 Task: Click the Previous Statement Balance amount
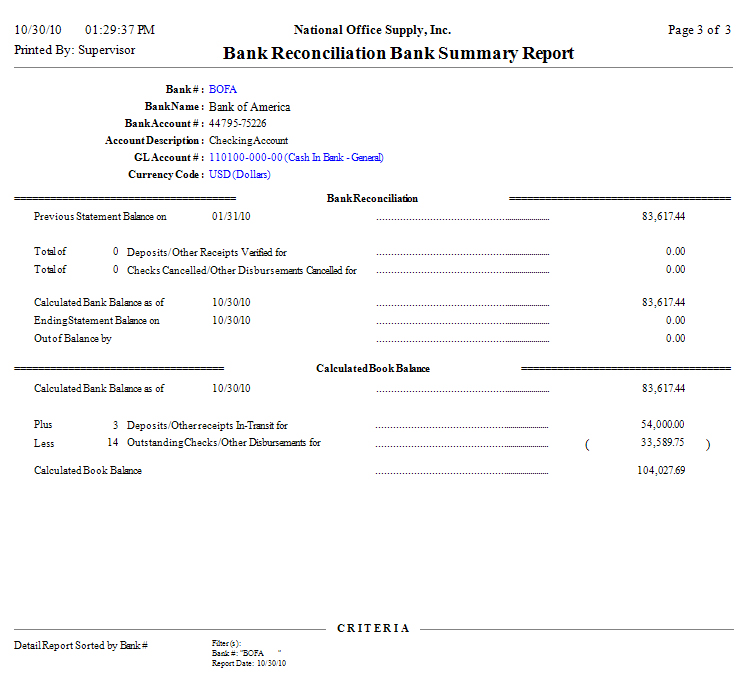click(663, 216)
